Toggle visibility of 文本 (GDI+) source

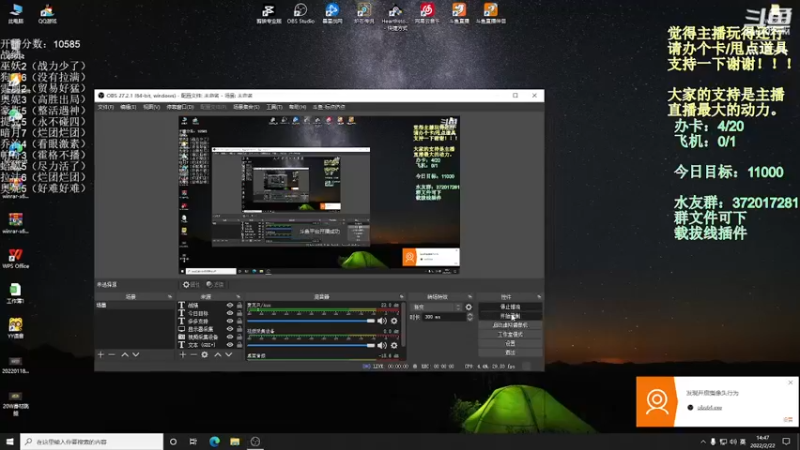(x=230, y=345)
